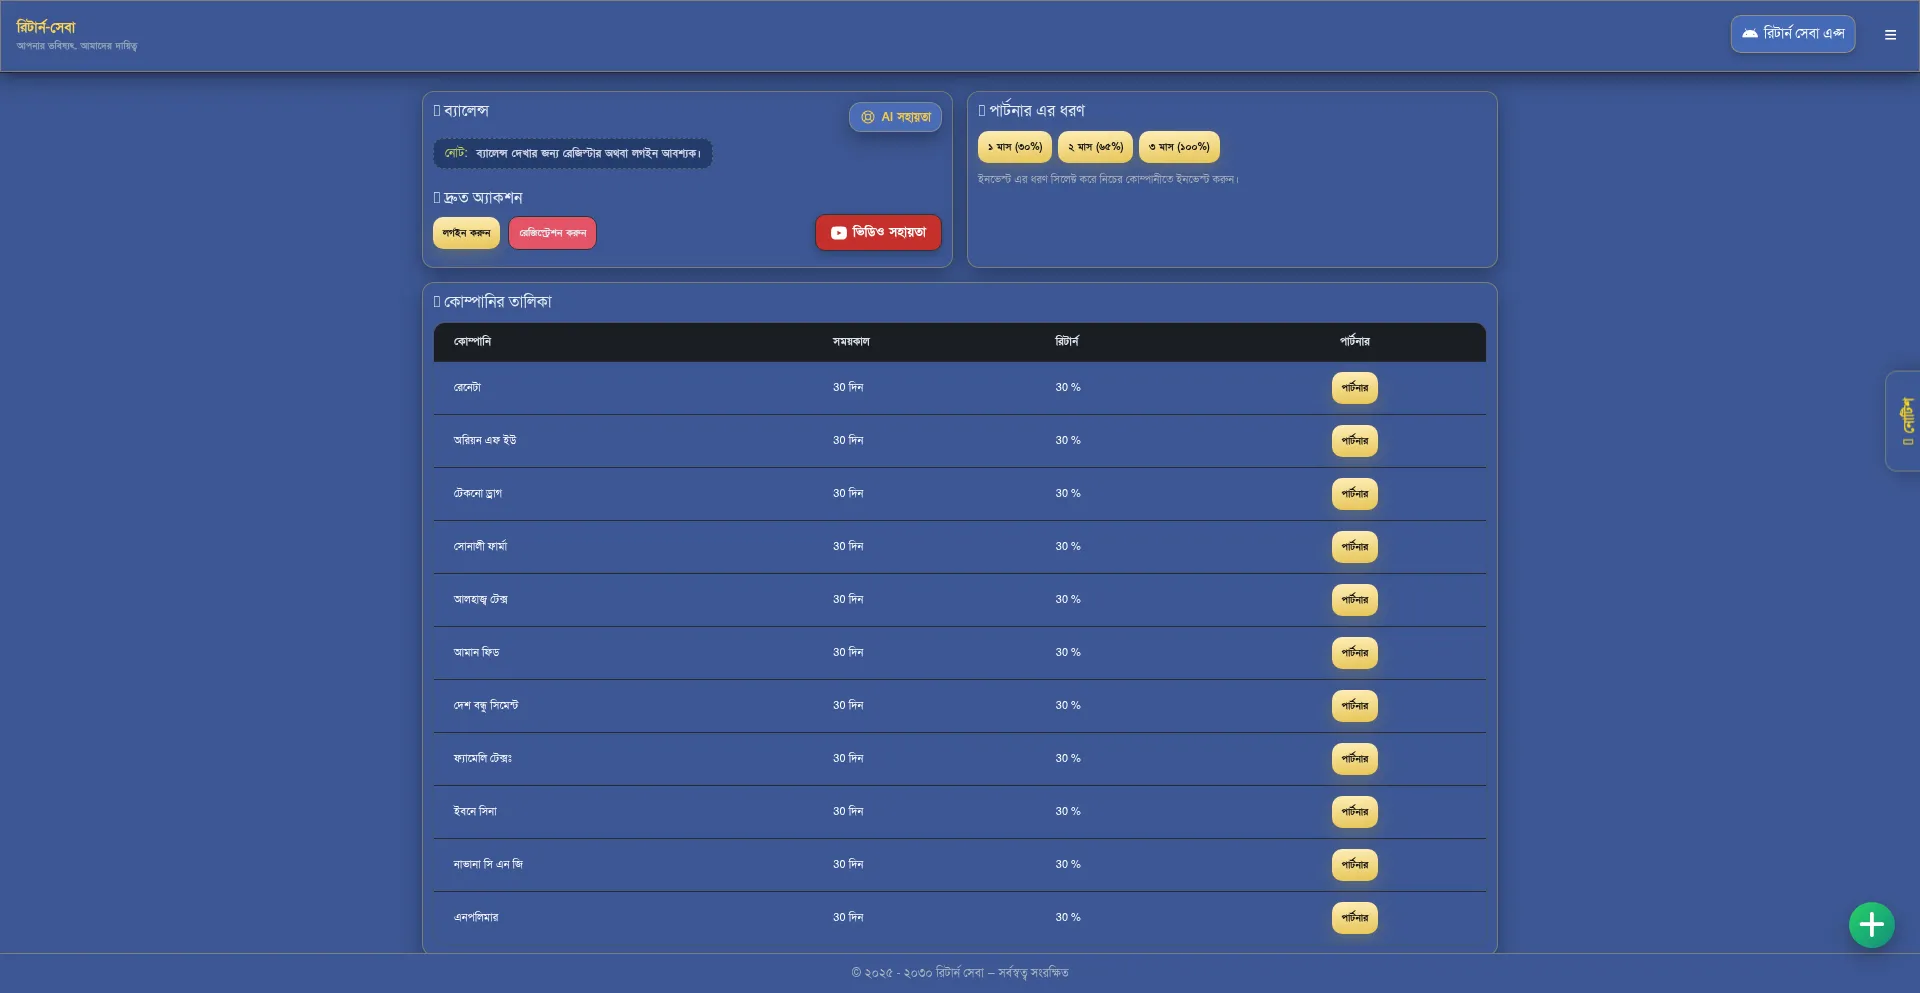Select the ৩ মাস (১০০%) partner type
Image resolution: width=1920 pixels, height=993 pixels.
point(1179,147)
